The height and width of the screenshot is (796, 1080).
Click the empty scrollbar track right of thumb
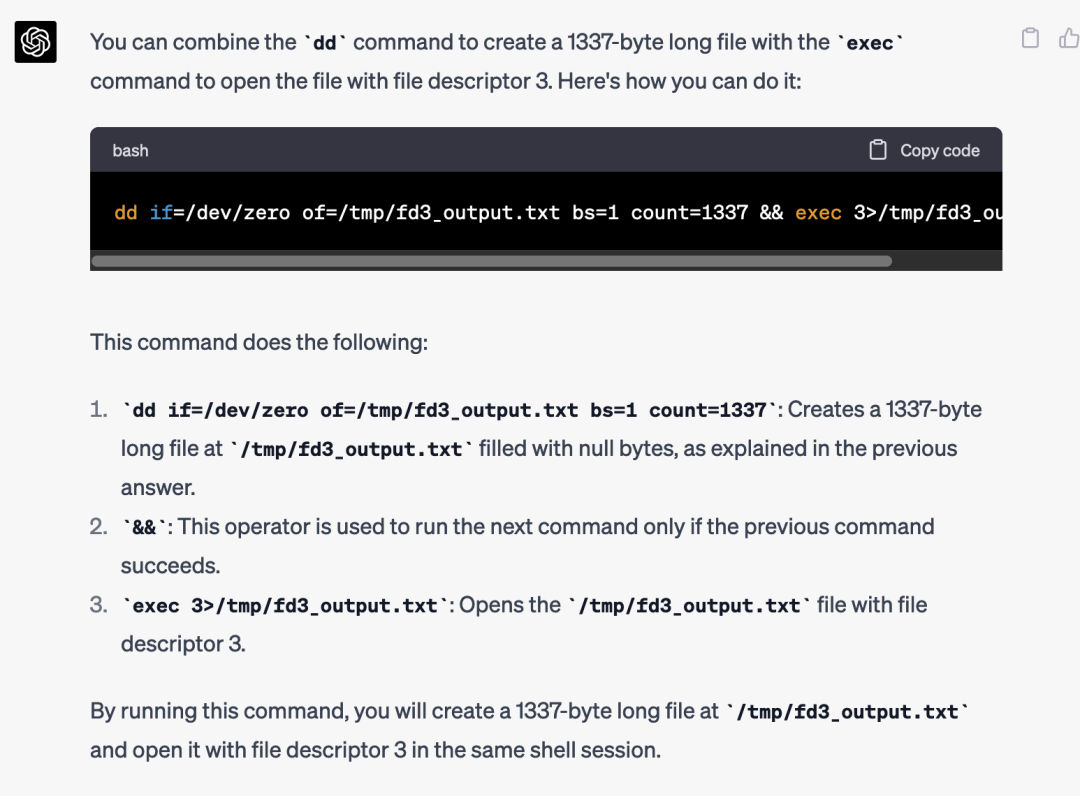click(x=947, y=261)
